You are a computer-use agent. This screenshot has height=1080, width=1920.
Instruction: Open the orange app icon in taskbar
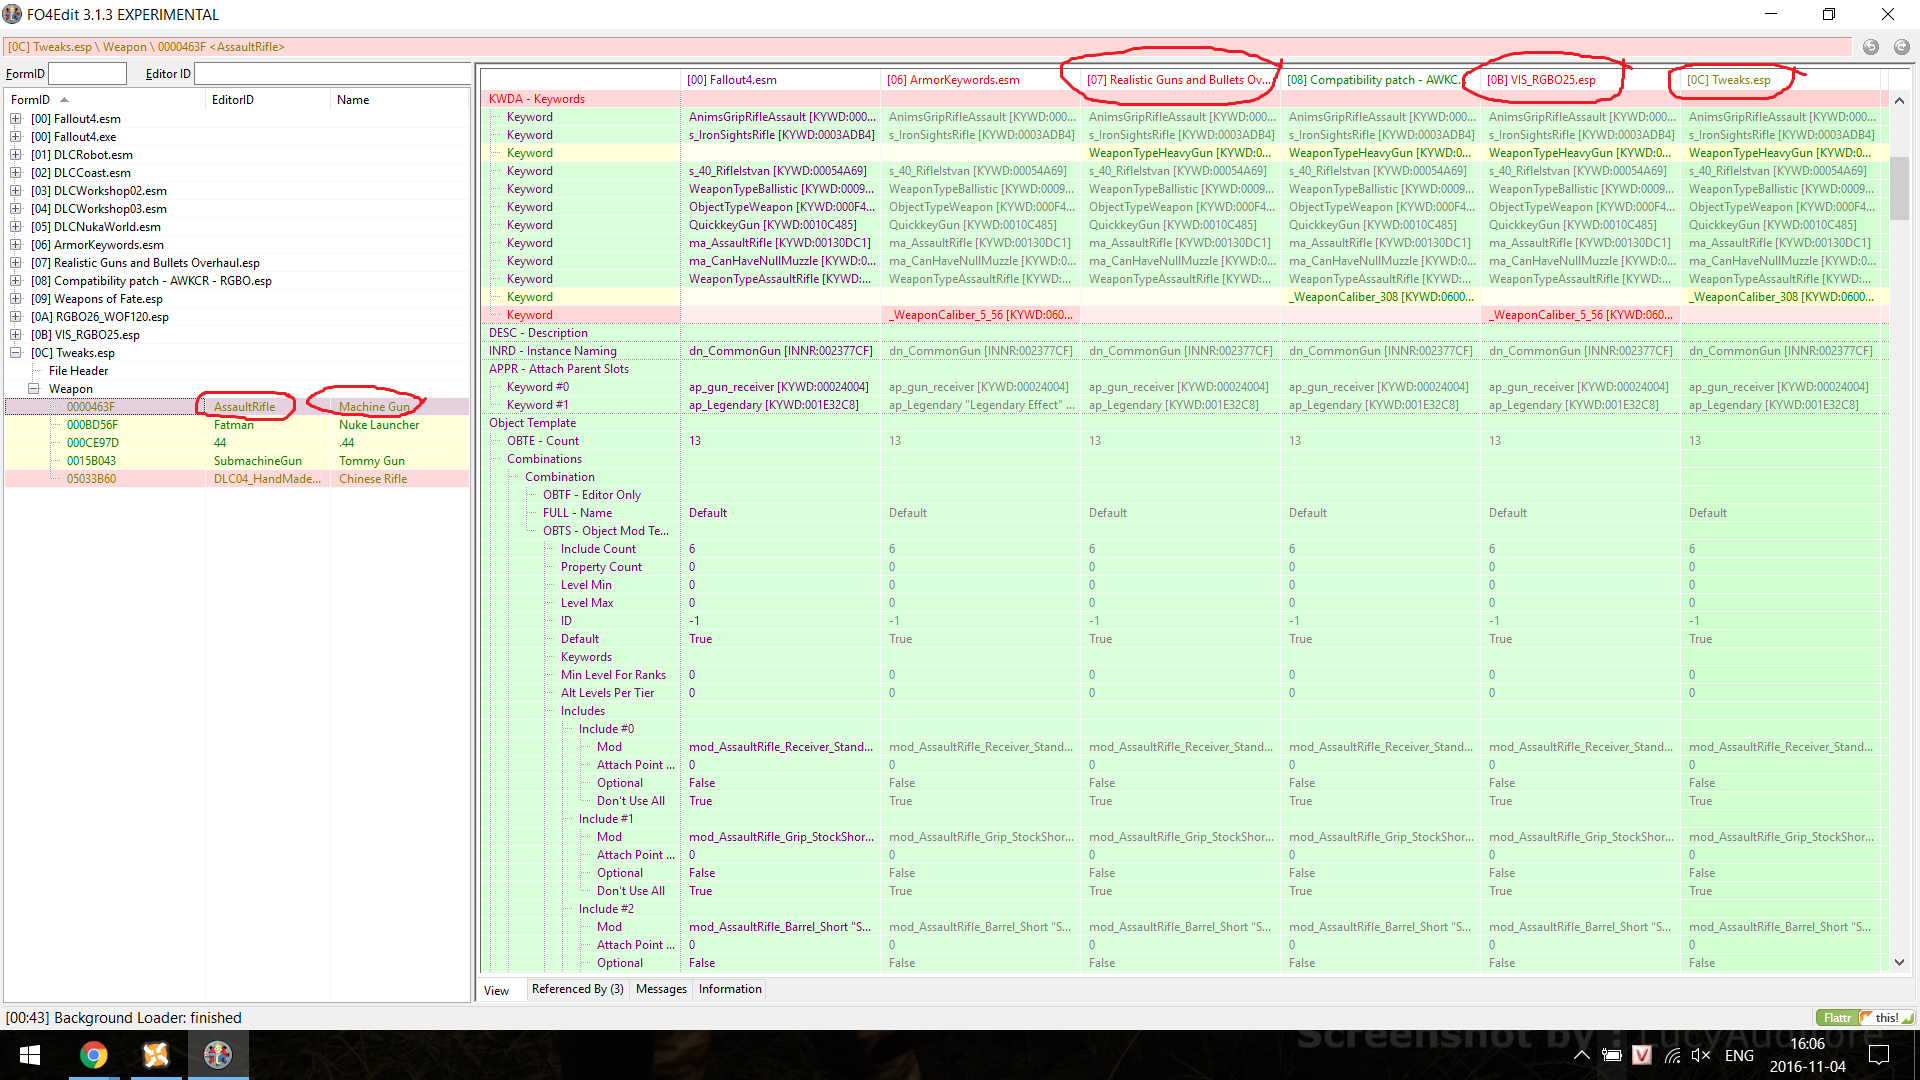pyautogui.click(x=156, y=1055)
